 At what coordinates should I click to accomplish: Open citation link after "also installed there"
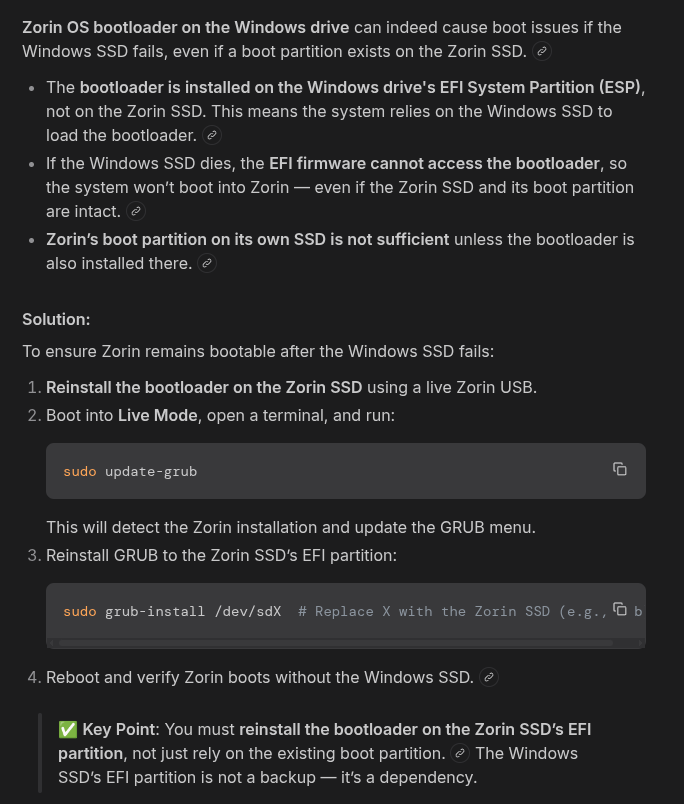point(207,263)
